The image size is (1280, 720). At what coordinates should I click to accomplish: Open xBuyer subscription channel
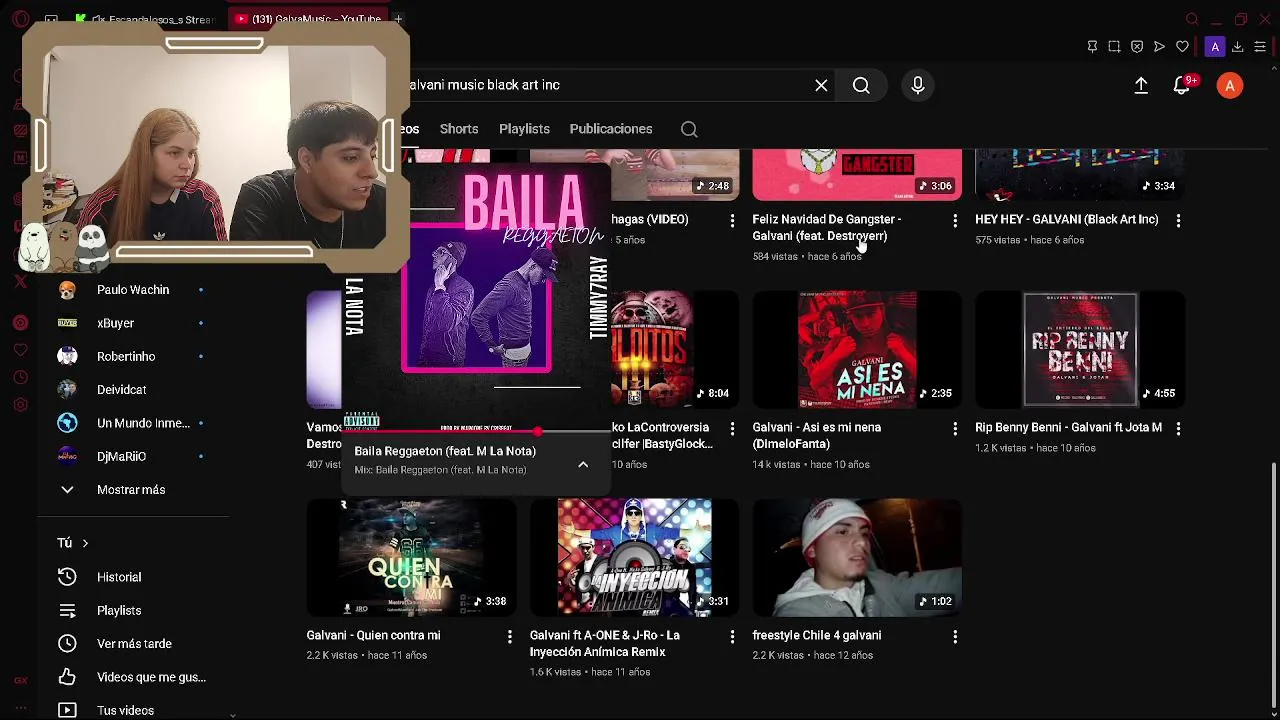pos(133,323)
